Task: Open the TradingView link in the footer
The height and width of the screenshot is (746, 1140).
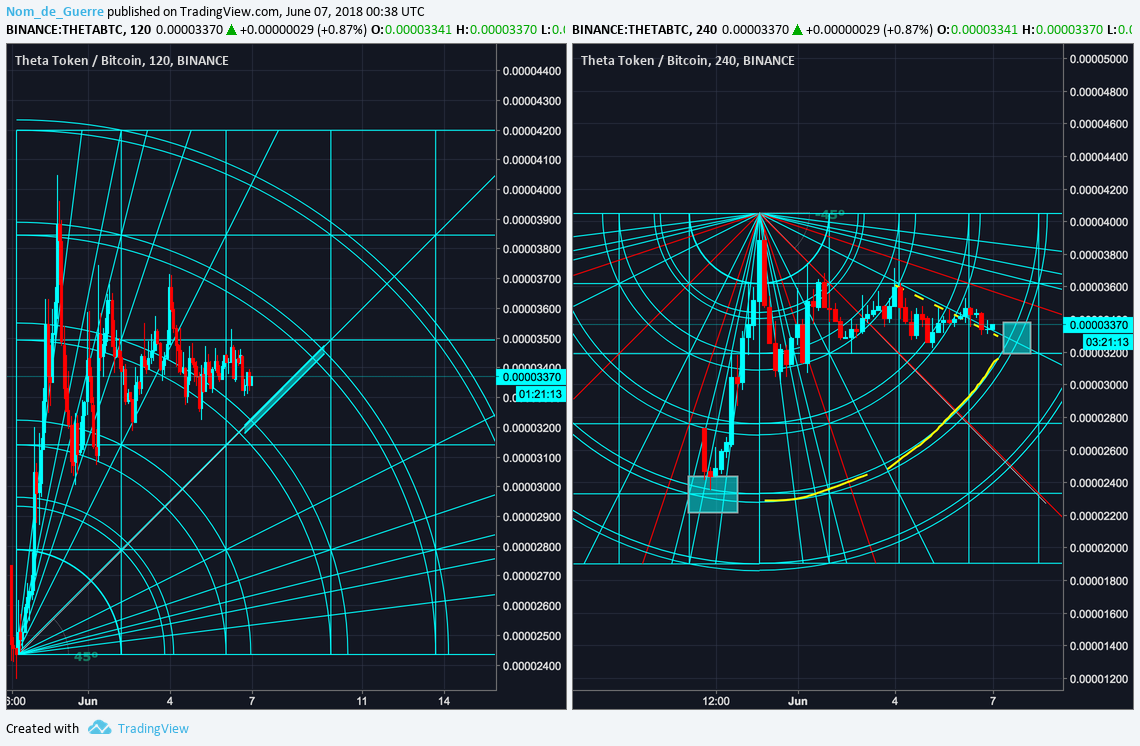Action: coord(153,729)
